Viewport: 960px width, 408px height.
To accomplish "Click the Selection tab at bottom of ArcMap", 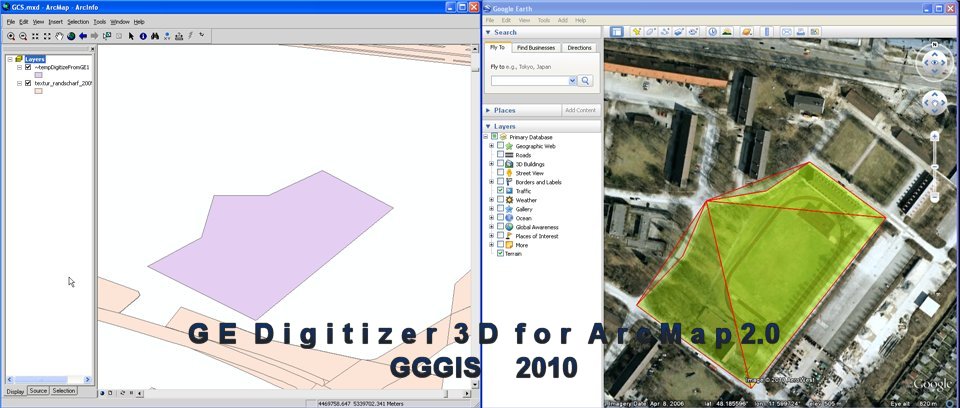I will [64, 391].
